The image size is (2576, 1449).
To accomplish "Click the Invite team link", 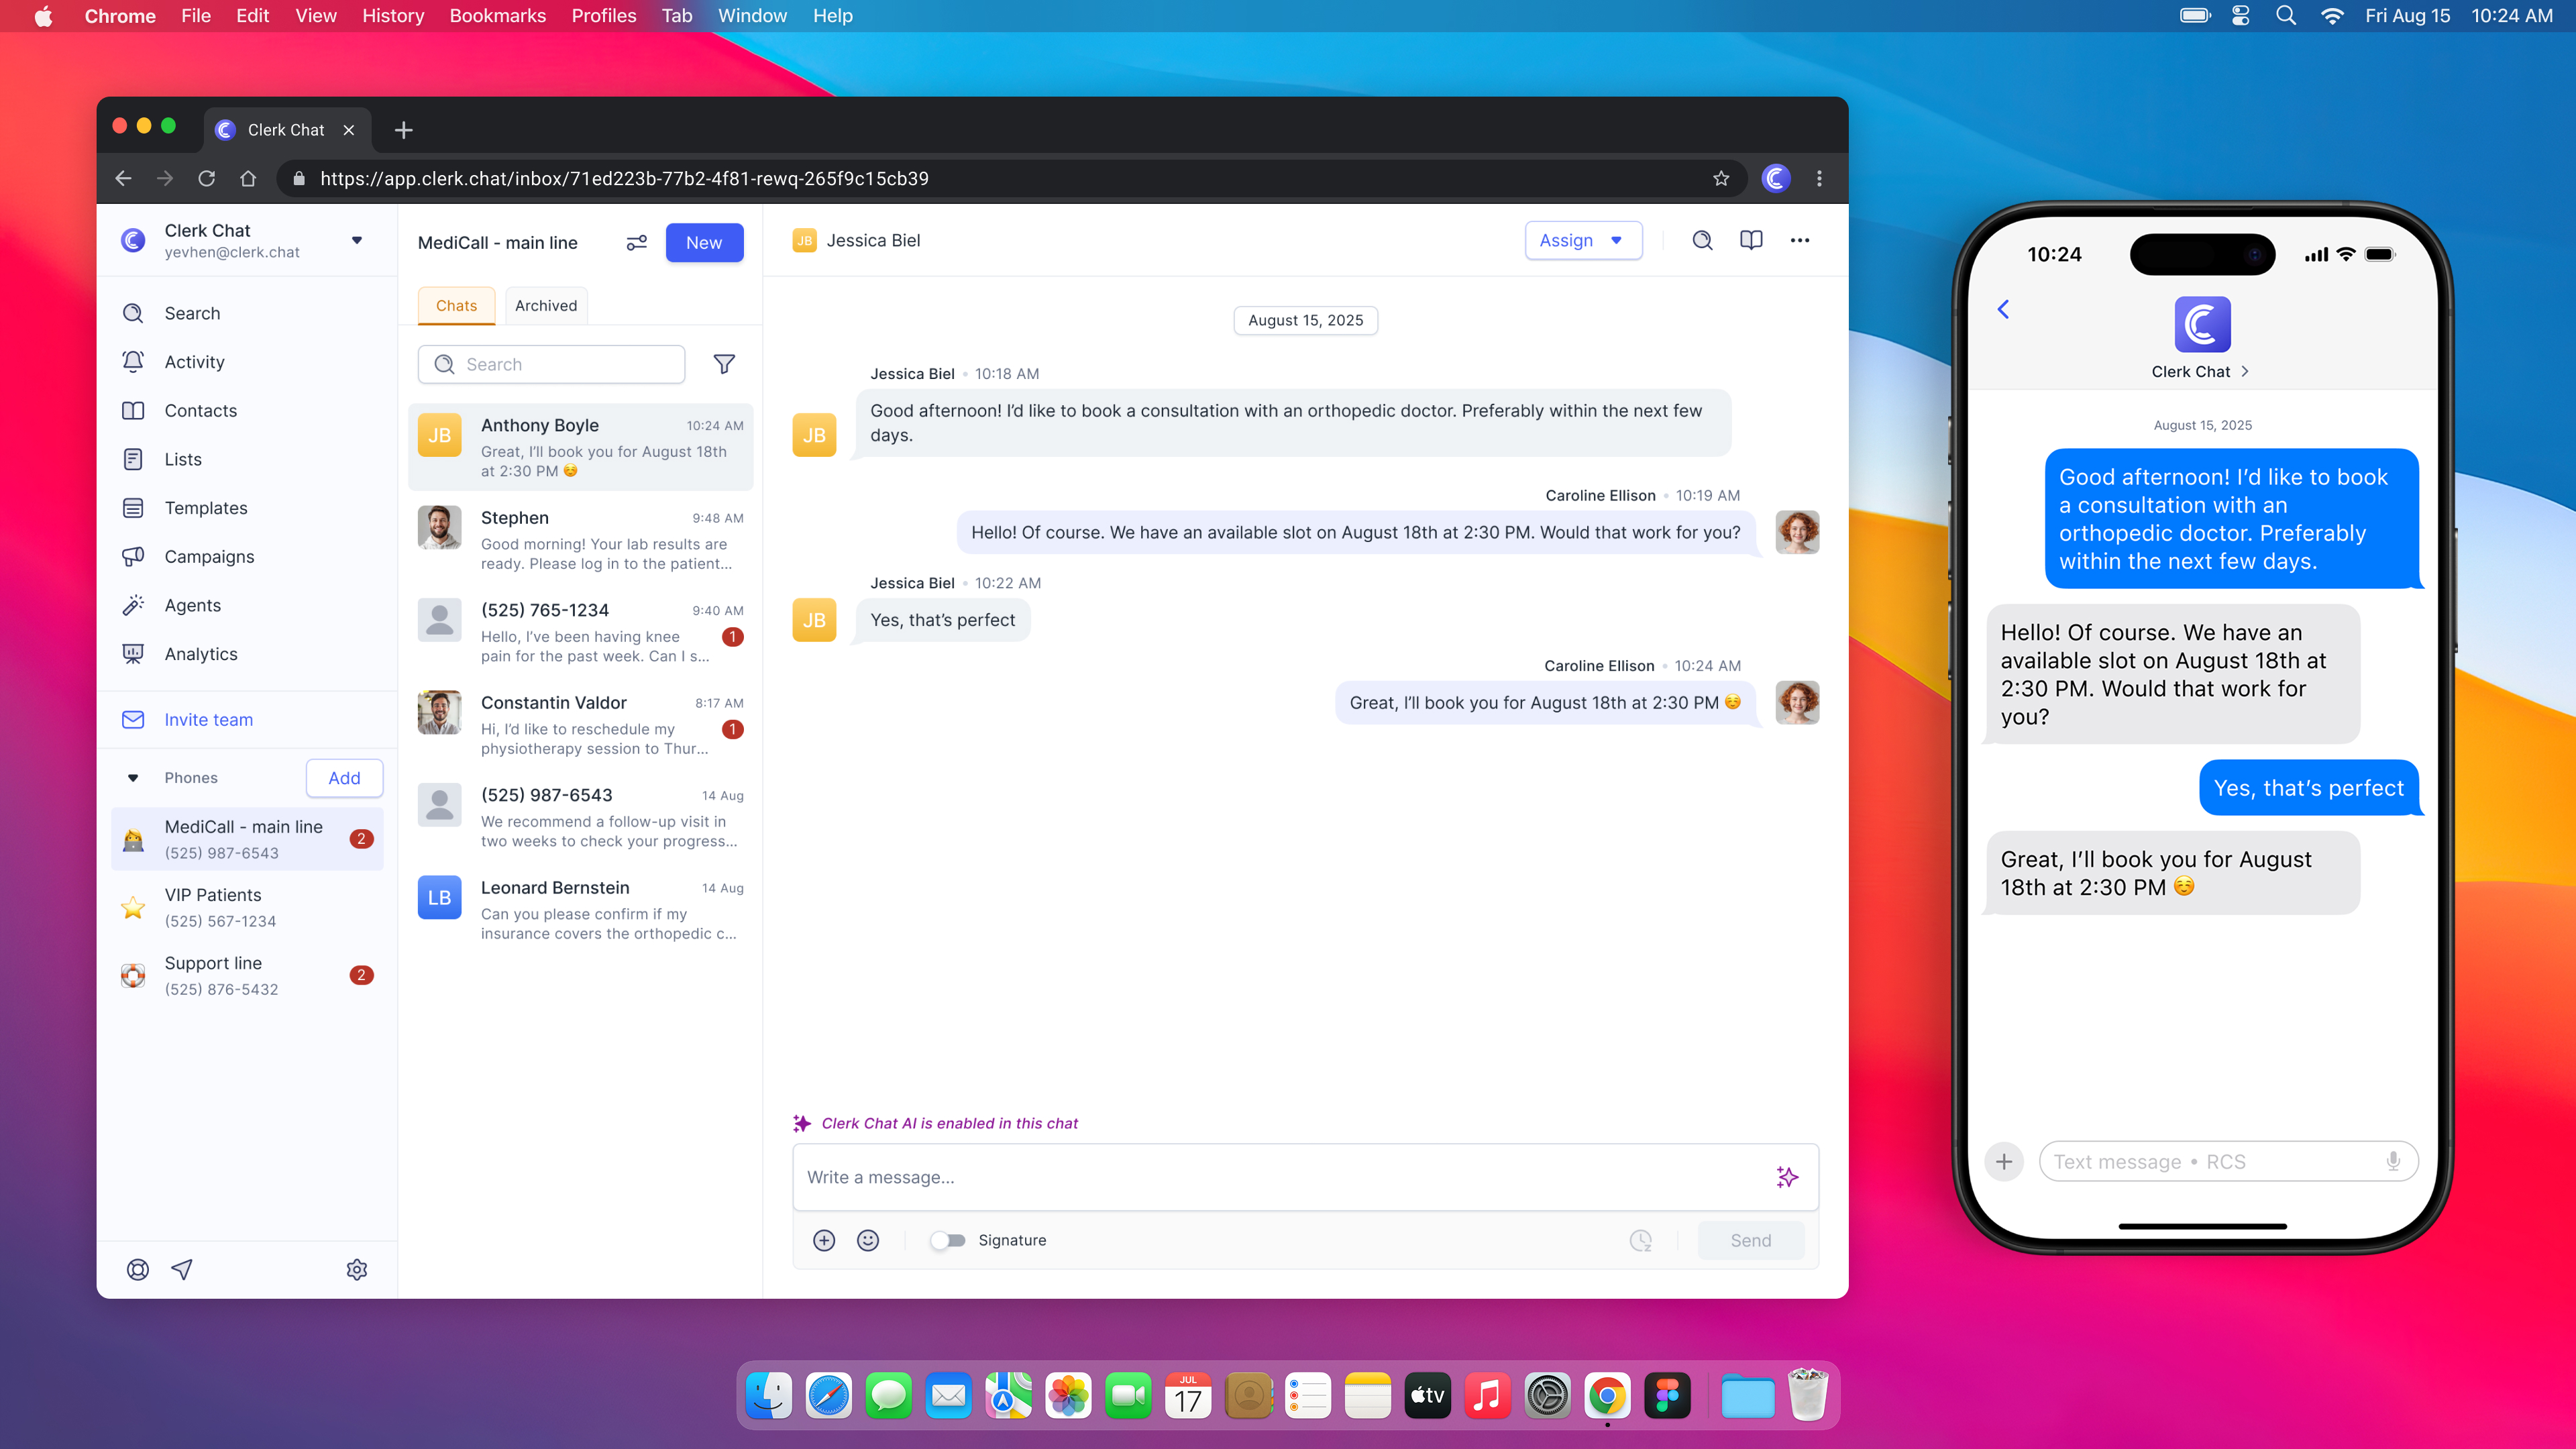I will [208, 720].
